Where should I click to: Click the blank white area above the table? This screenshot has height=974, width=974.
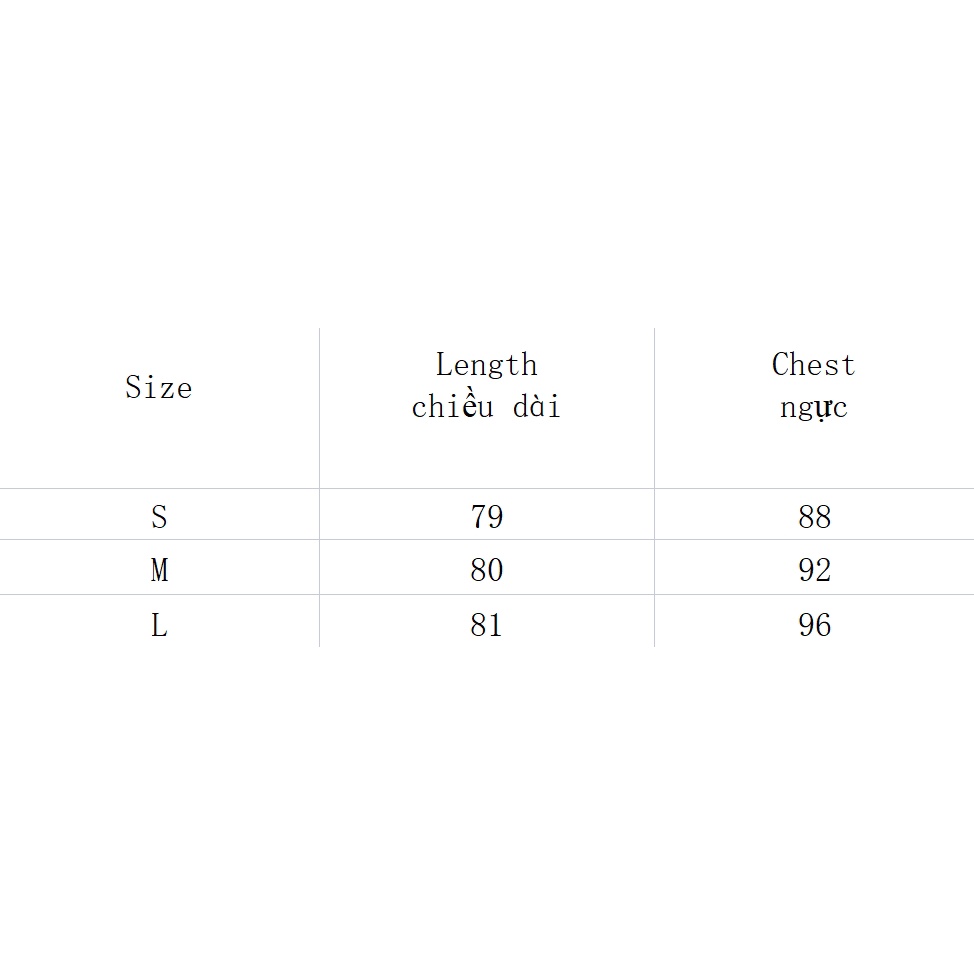tap(486, 160)
